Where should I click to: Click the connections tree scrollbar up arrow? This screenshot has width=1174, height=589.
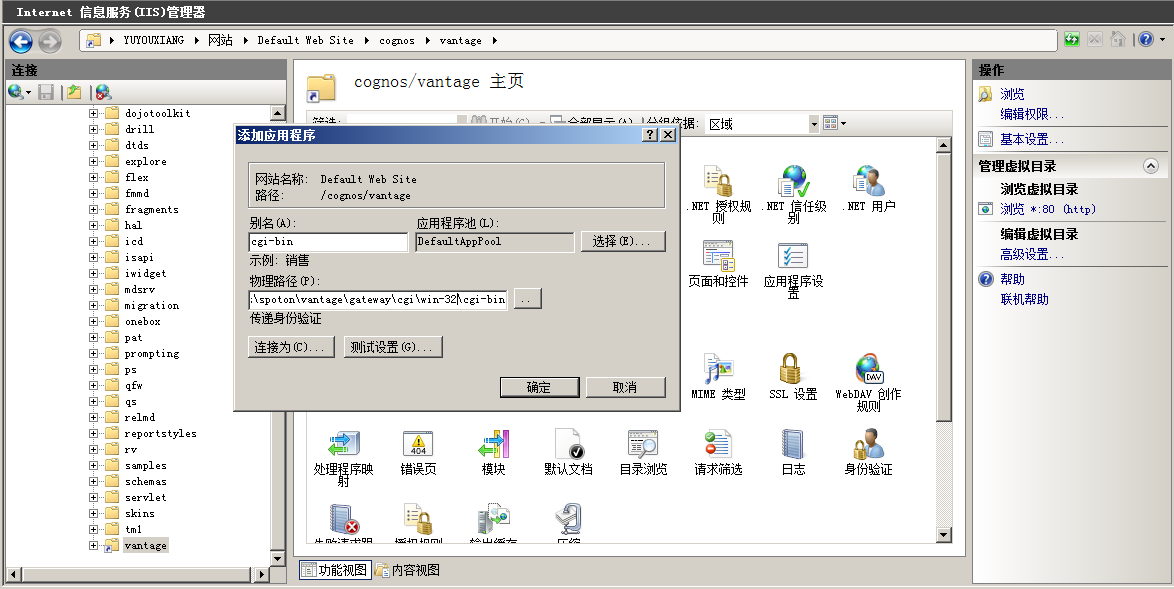coord(277,113)
